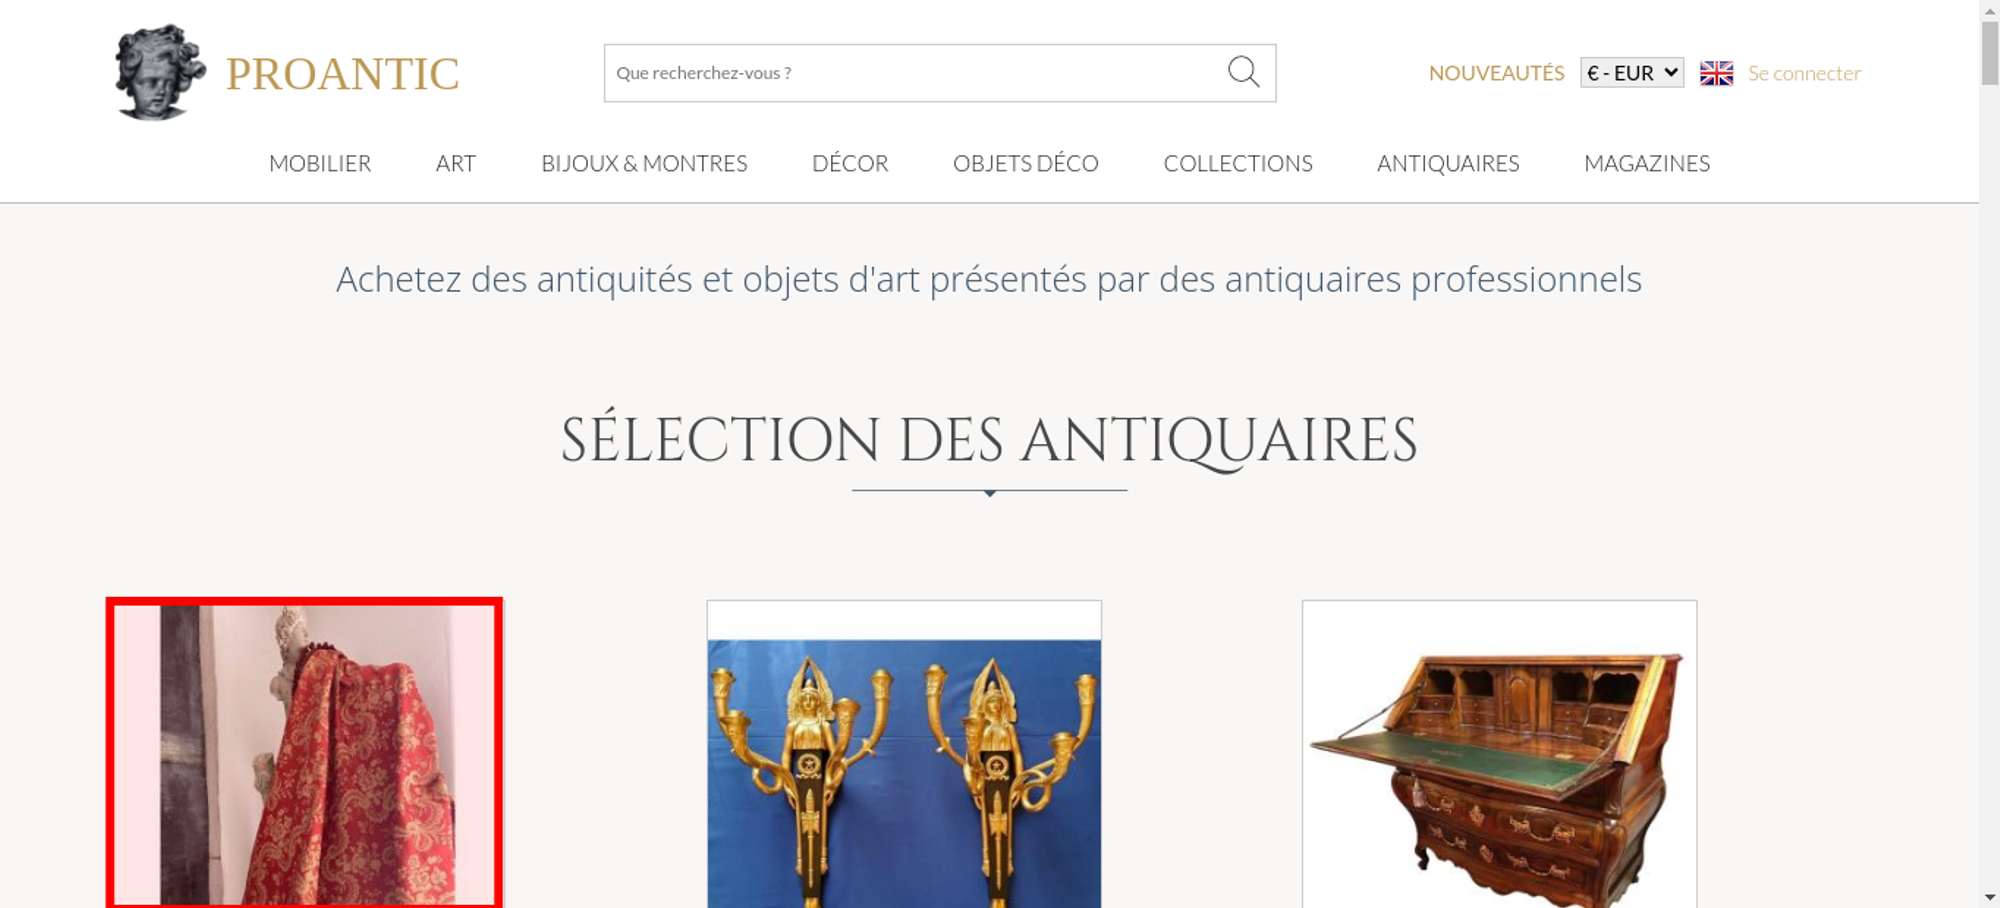Screen dimensions: 2000x908
Task: Open the MAGAZINES menu item
Action: [1647, 163]
